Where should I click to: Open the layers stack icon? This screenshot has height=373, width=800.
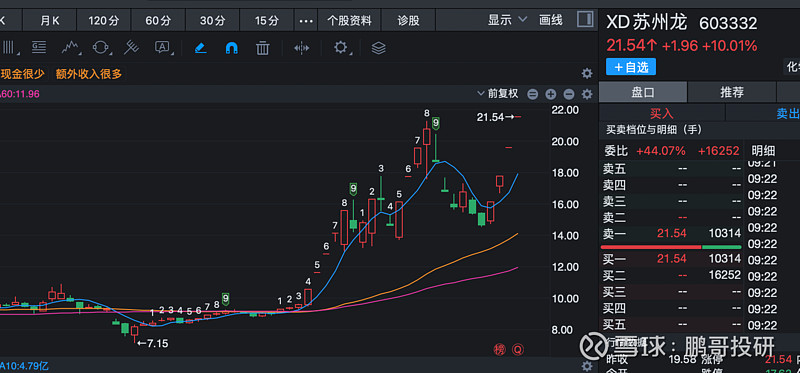coord(378,48)
